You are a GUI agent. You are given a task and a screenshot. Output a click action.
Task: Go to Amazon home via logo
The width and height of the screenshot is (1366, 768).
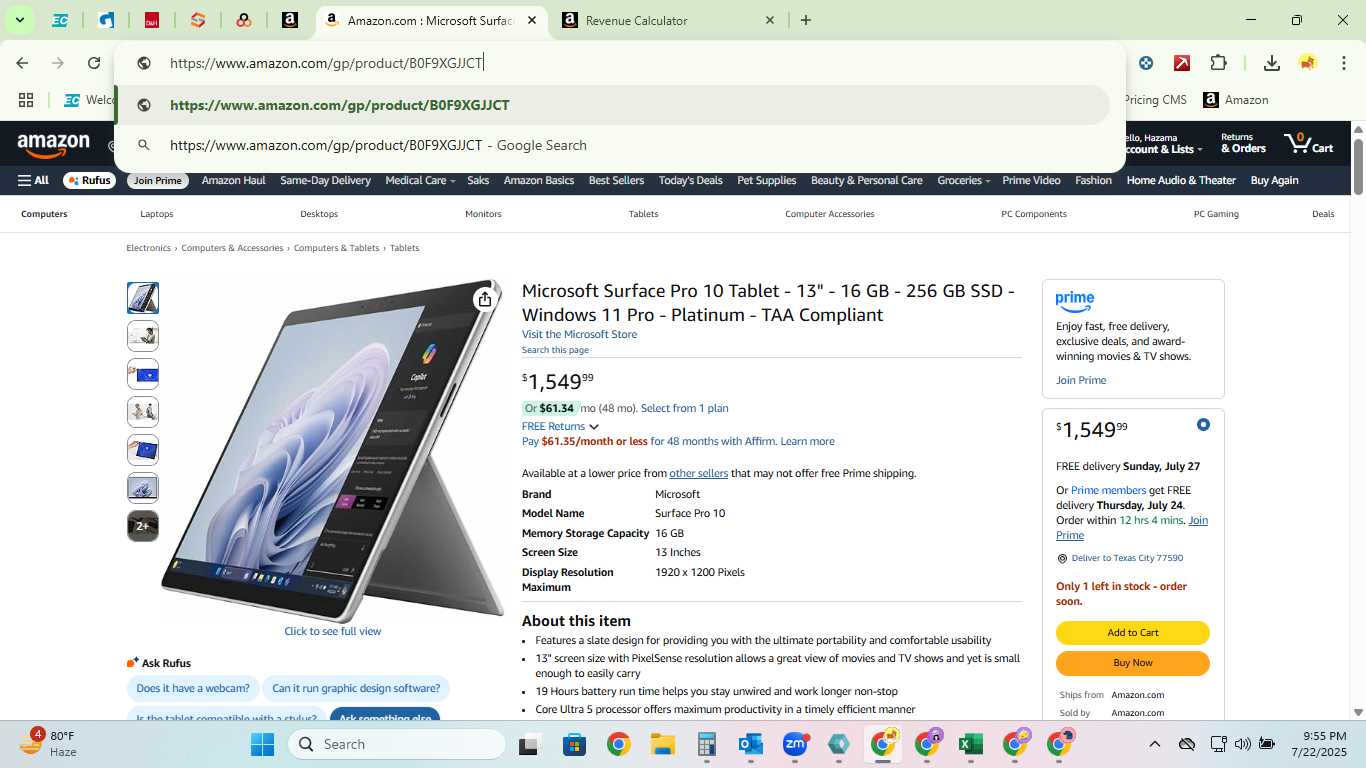coord(54,146)
